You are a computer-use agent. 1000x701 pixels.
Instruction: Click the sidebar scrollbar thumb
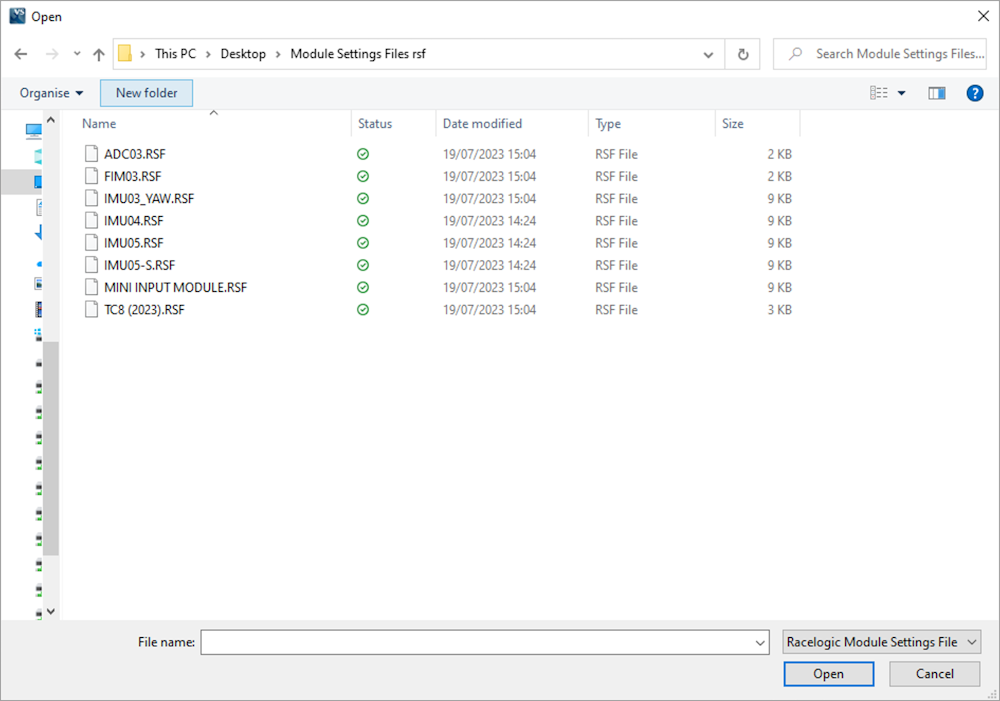point(51,448)
